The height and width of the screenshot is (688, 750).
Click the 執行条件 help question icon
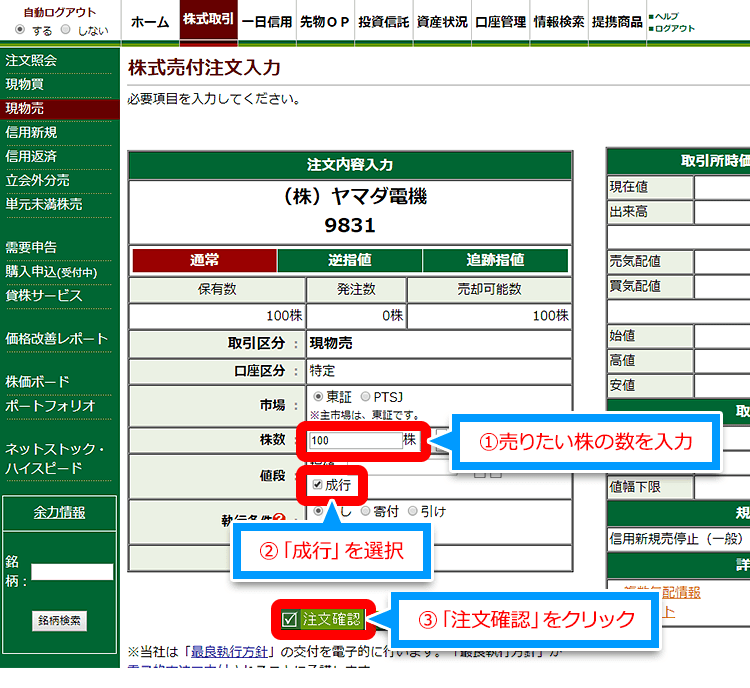click(279, 519)
